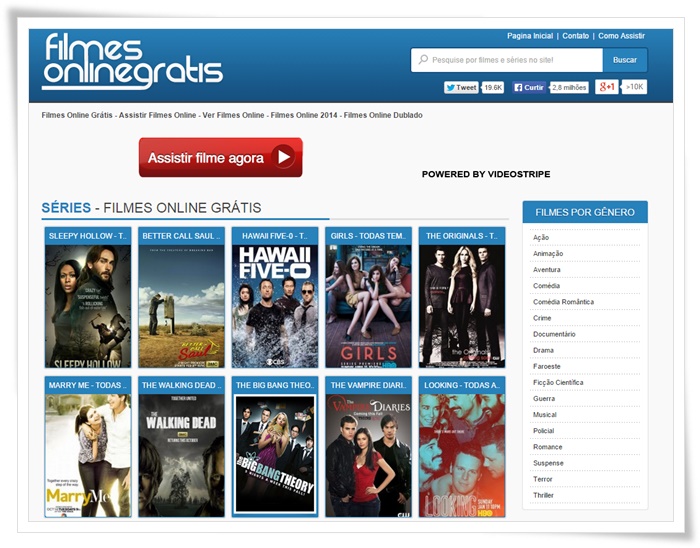This screenshot has height=548, width=700.
Task: Click the Filmes Online Gratis logo
Action: click(x=133, y=62)
